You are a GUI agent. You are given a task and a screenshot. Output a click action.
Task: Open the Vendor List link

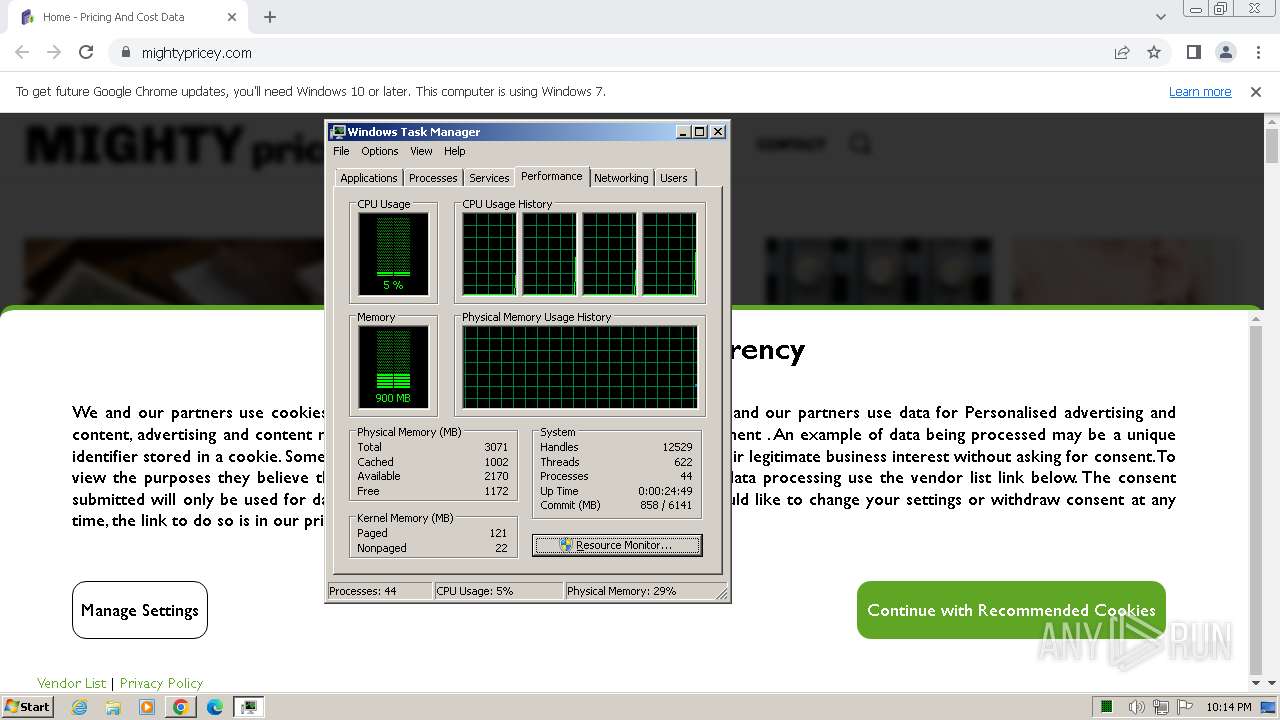pos(71,683)
